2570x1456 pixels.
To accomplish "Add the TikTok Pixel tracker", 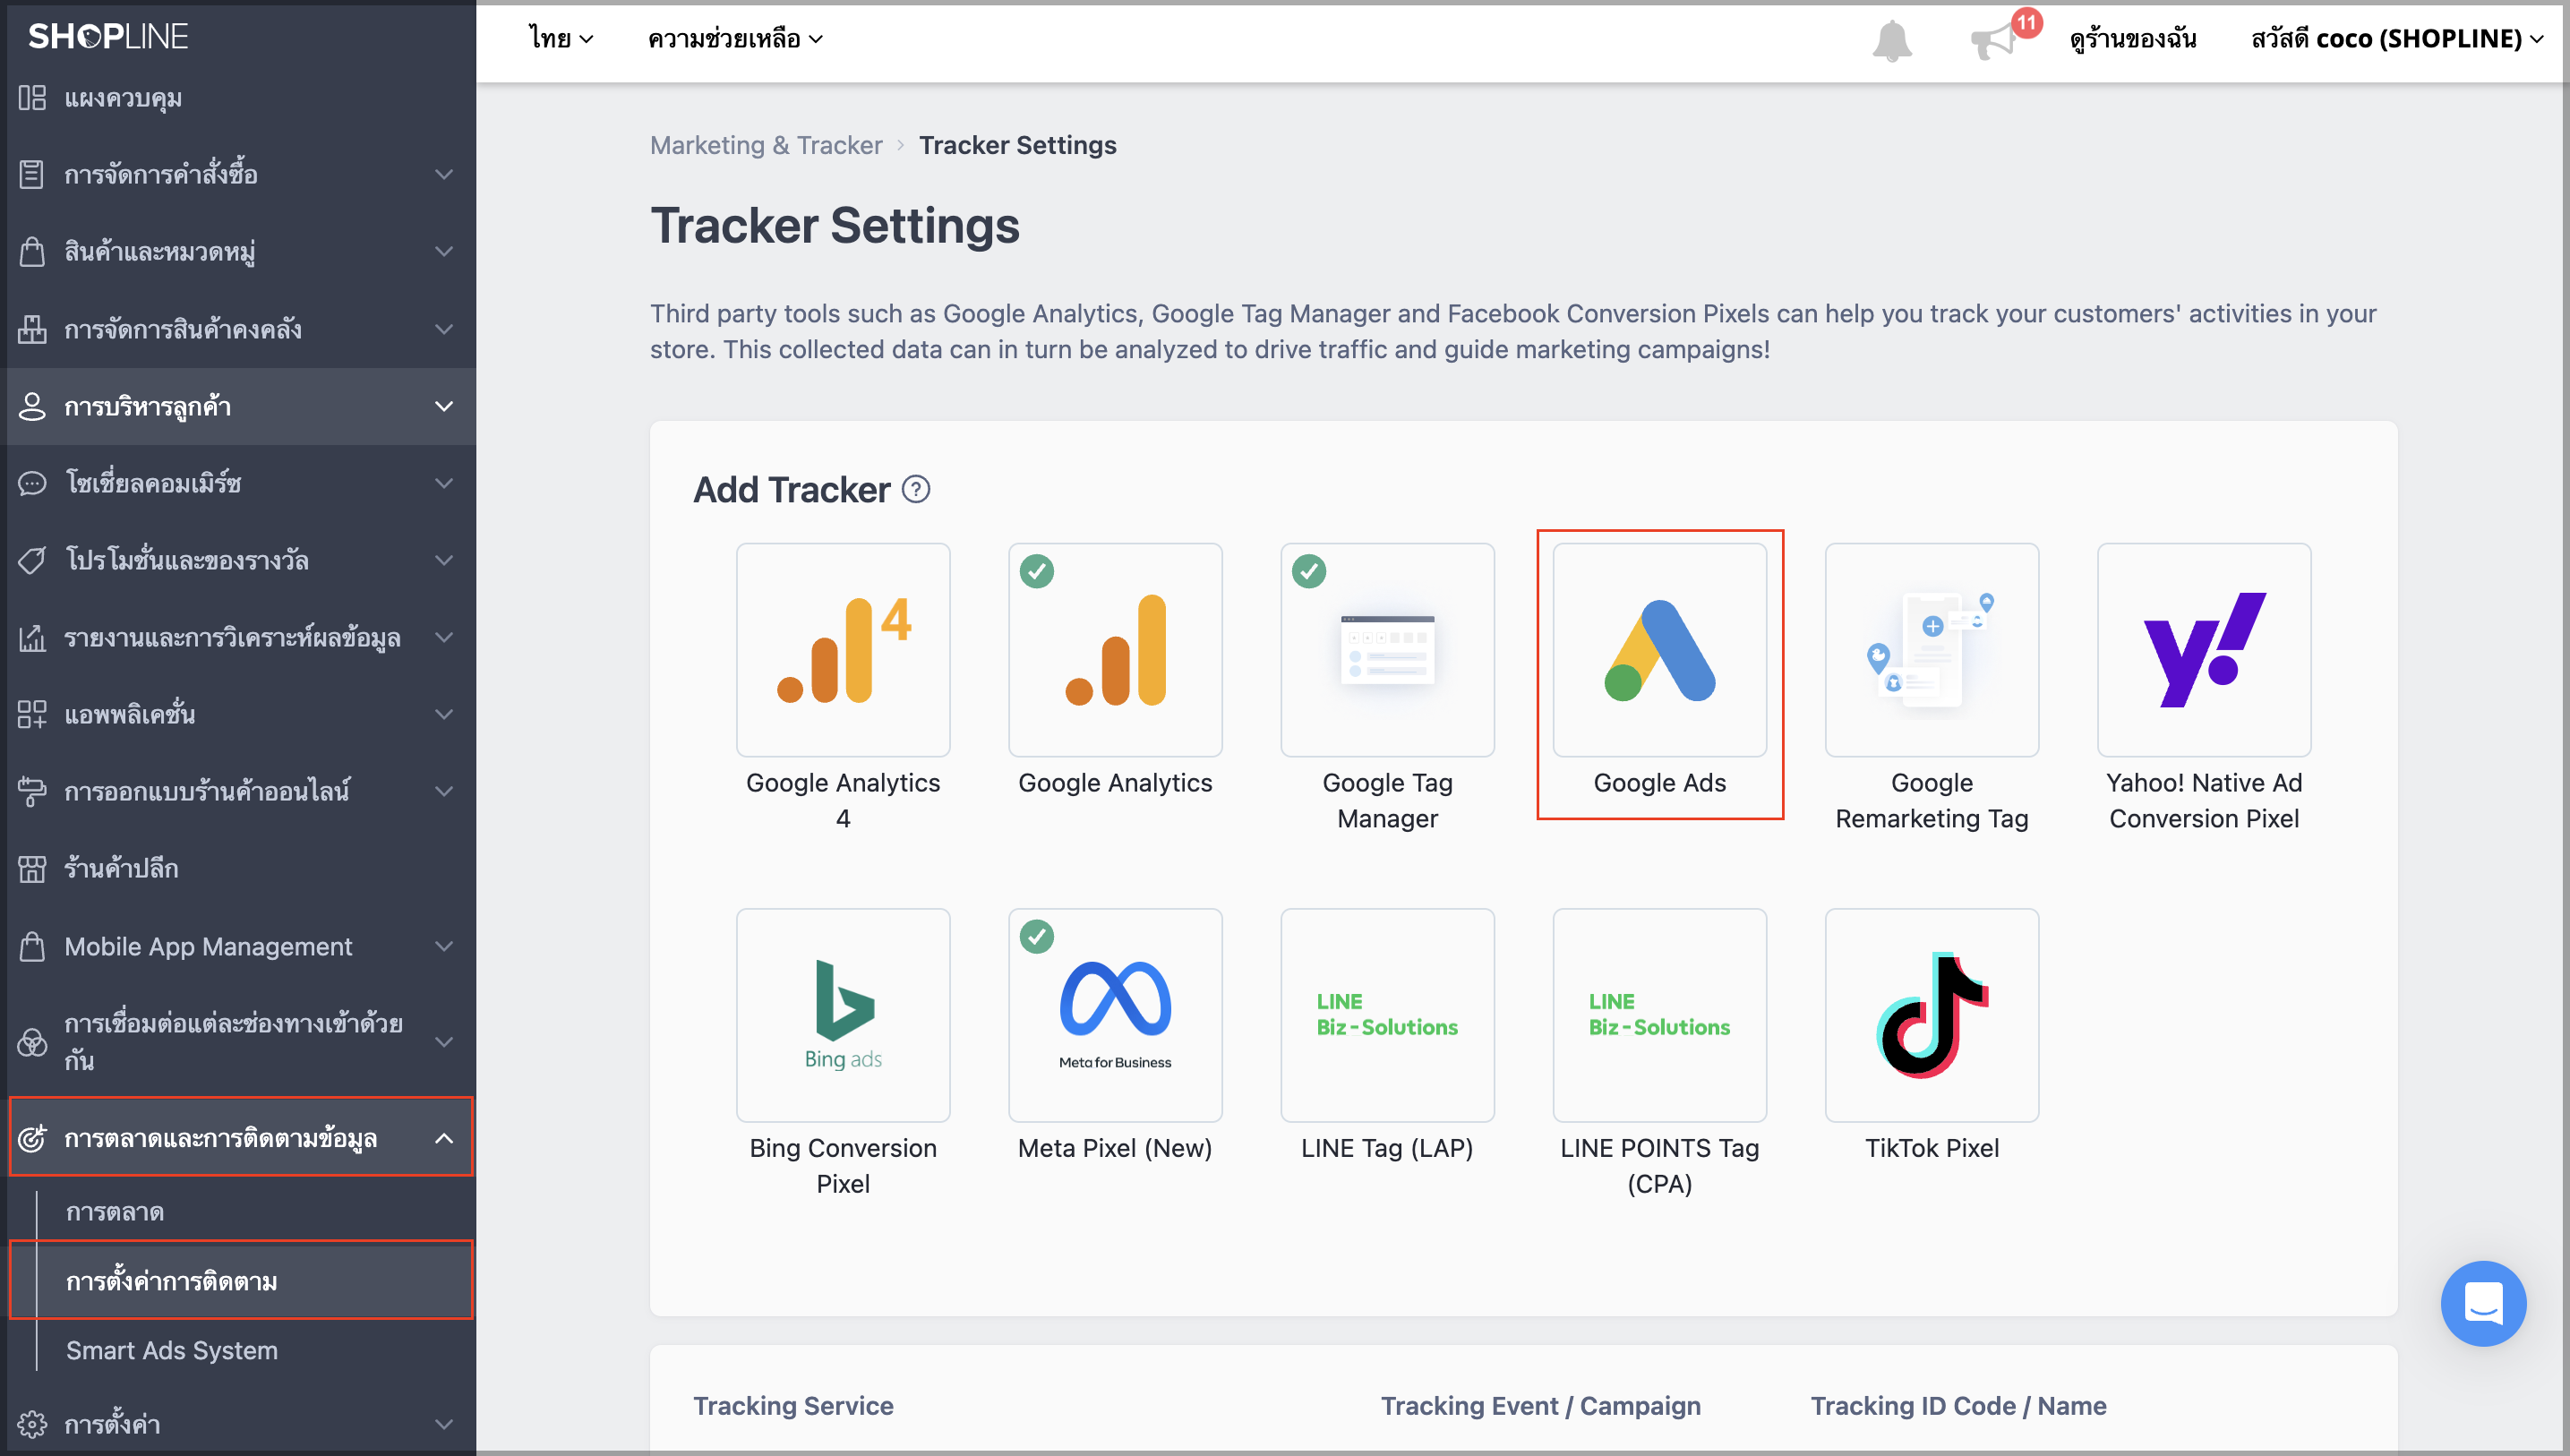I will click(x=1931, y=1015).
